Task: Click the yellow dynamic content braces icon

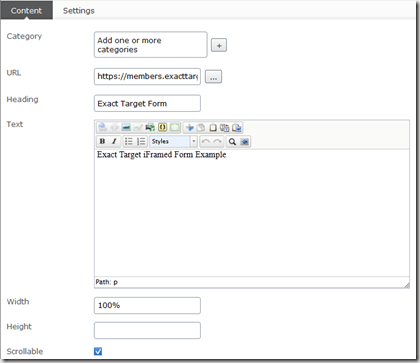Action: [162, 127]
